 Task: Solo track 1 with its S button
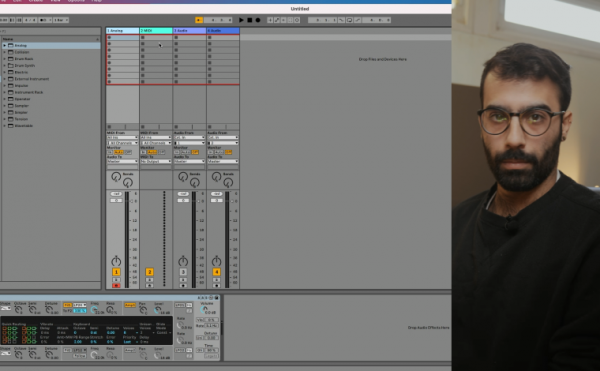pos(116,280)
